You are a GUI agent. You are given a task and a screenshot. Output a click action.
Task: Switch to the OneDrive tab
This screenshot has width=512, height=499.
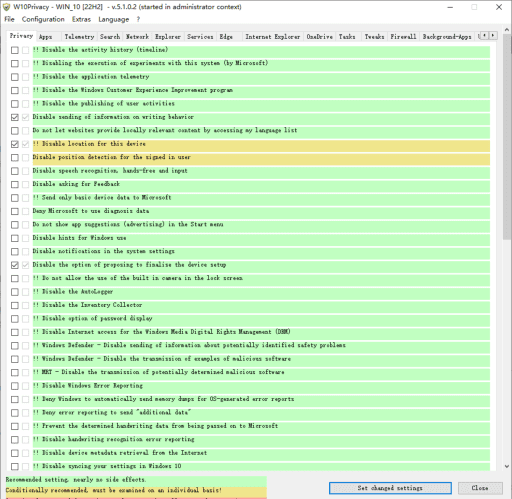click(x=319, y=37)
